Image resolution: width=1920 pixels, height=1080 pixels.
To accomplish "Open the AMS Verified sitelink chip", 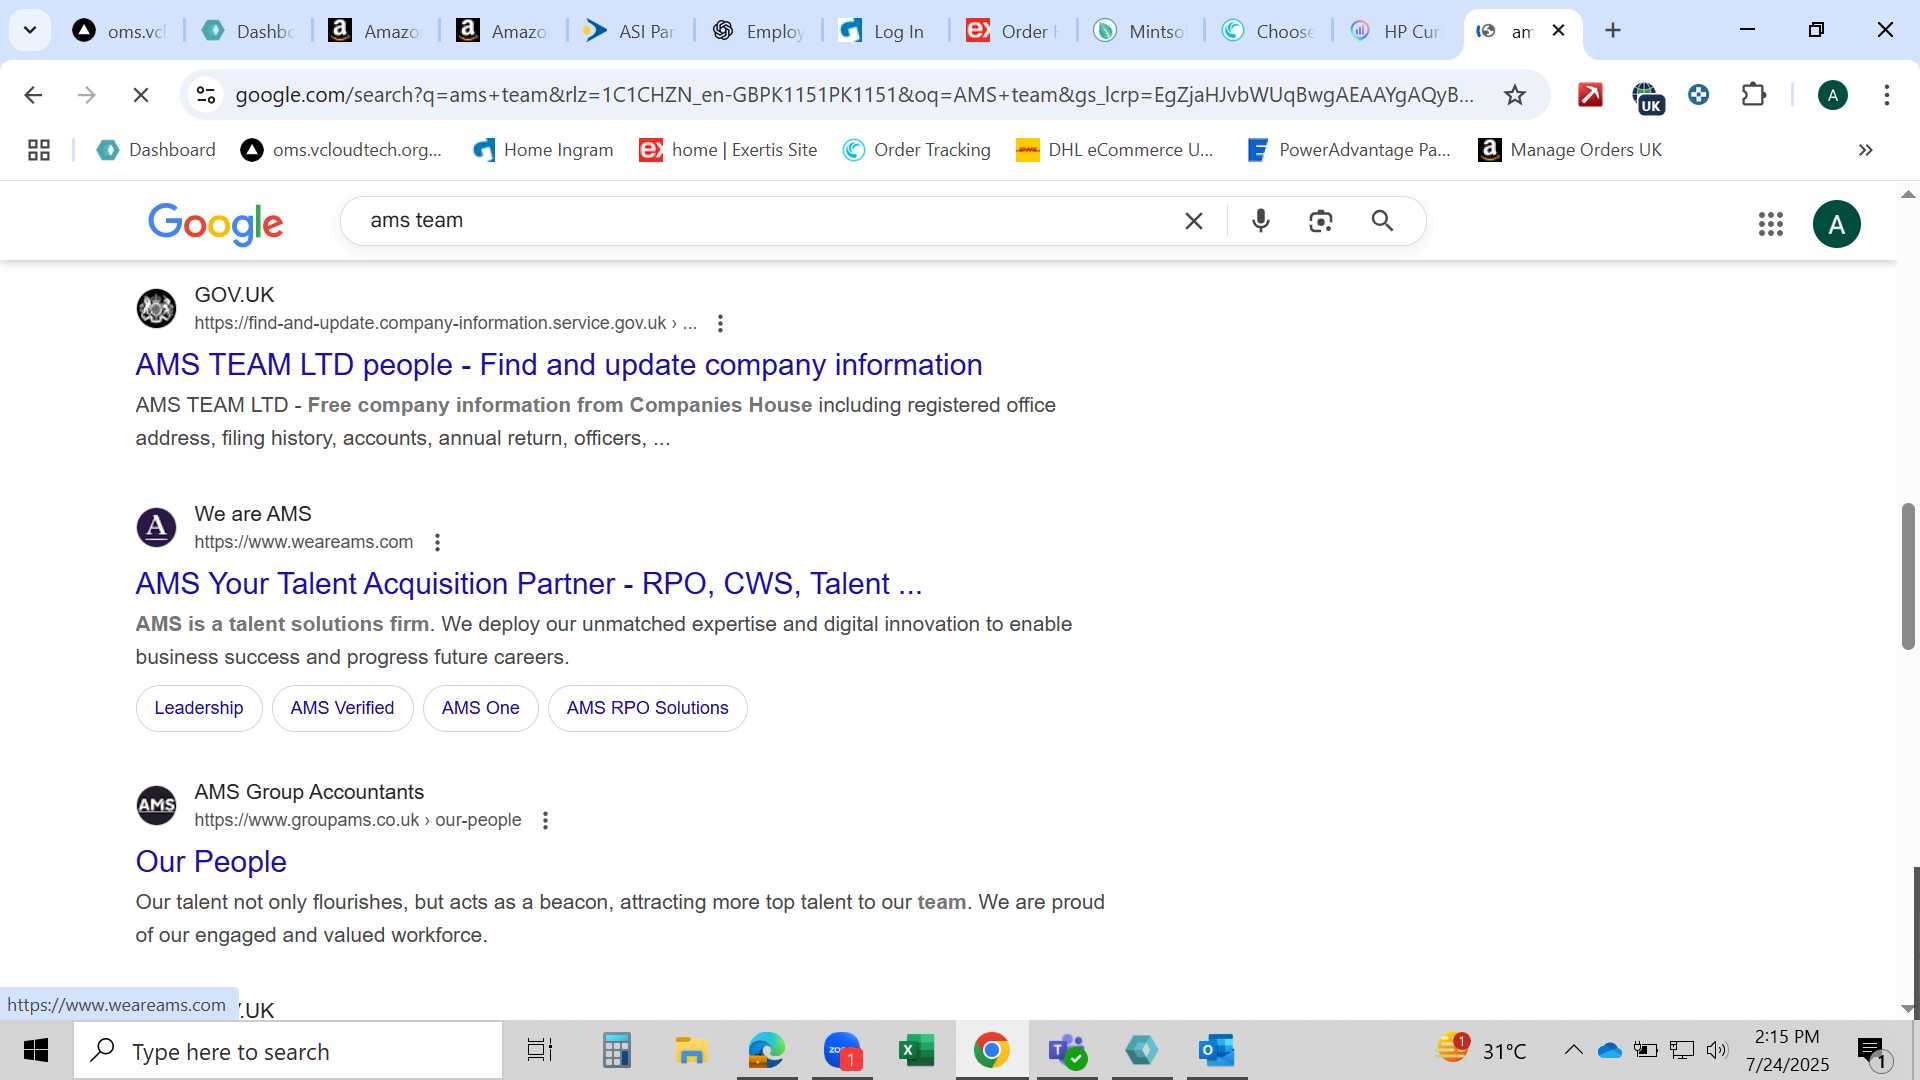I will tap(342, 708).
